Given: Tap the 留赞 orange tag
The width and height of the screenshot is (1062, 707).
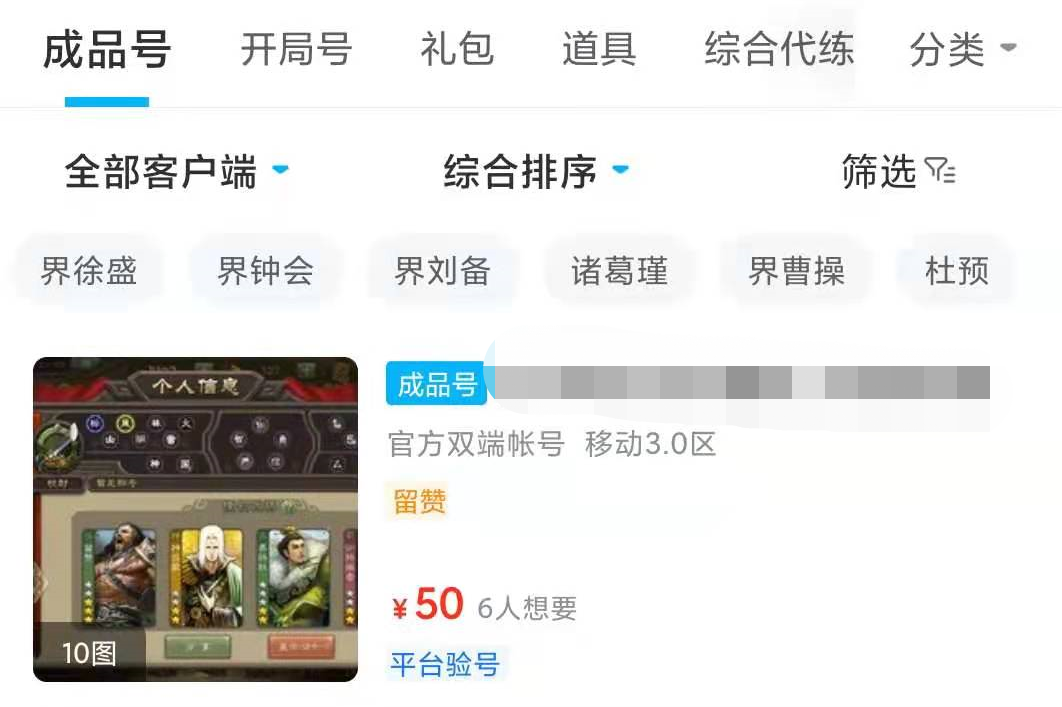Looking at the screenshot, I should [419, 502].
